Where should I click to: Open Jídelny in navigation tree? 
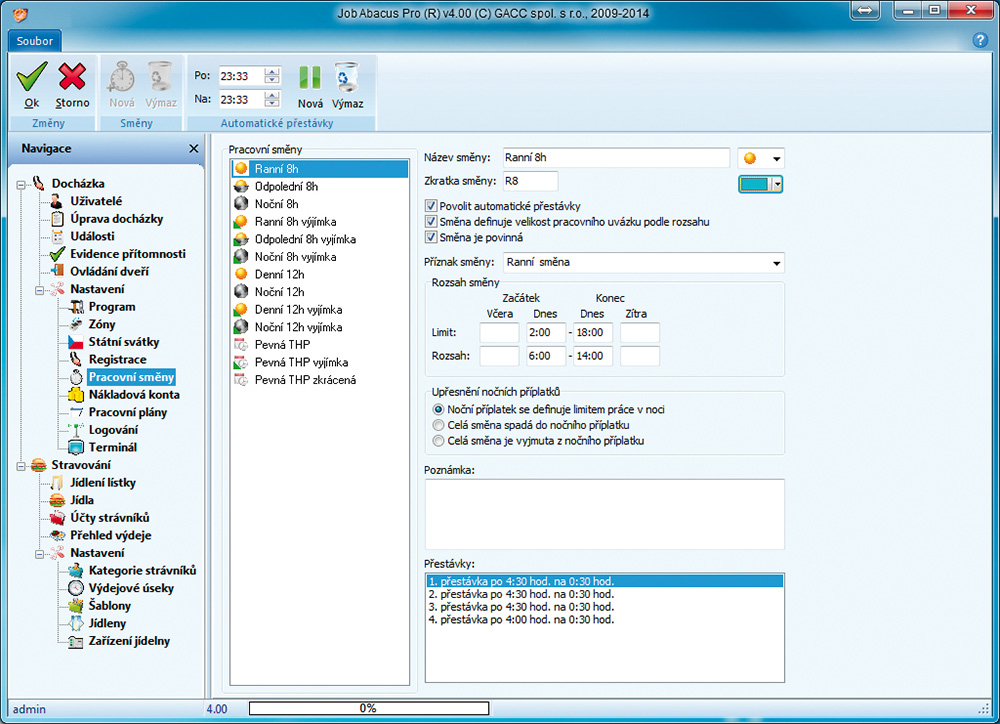107,623
